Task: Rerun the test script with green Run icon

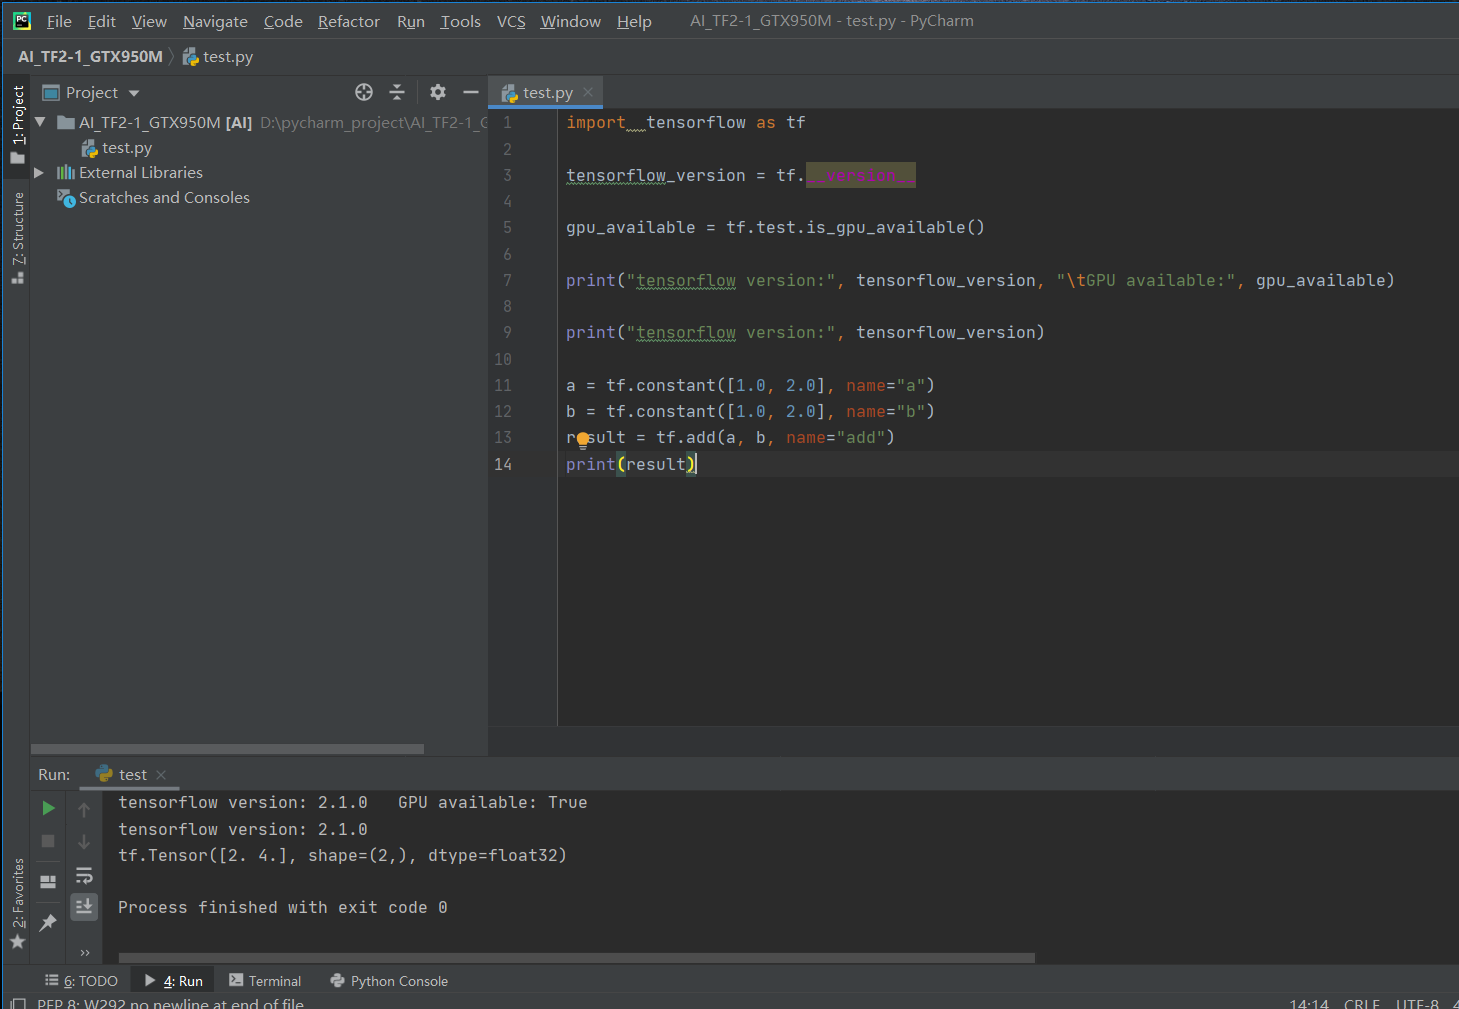Action: [47, 808]
